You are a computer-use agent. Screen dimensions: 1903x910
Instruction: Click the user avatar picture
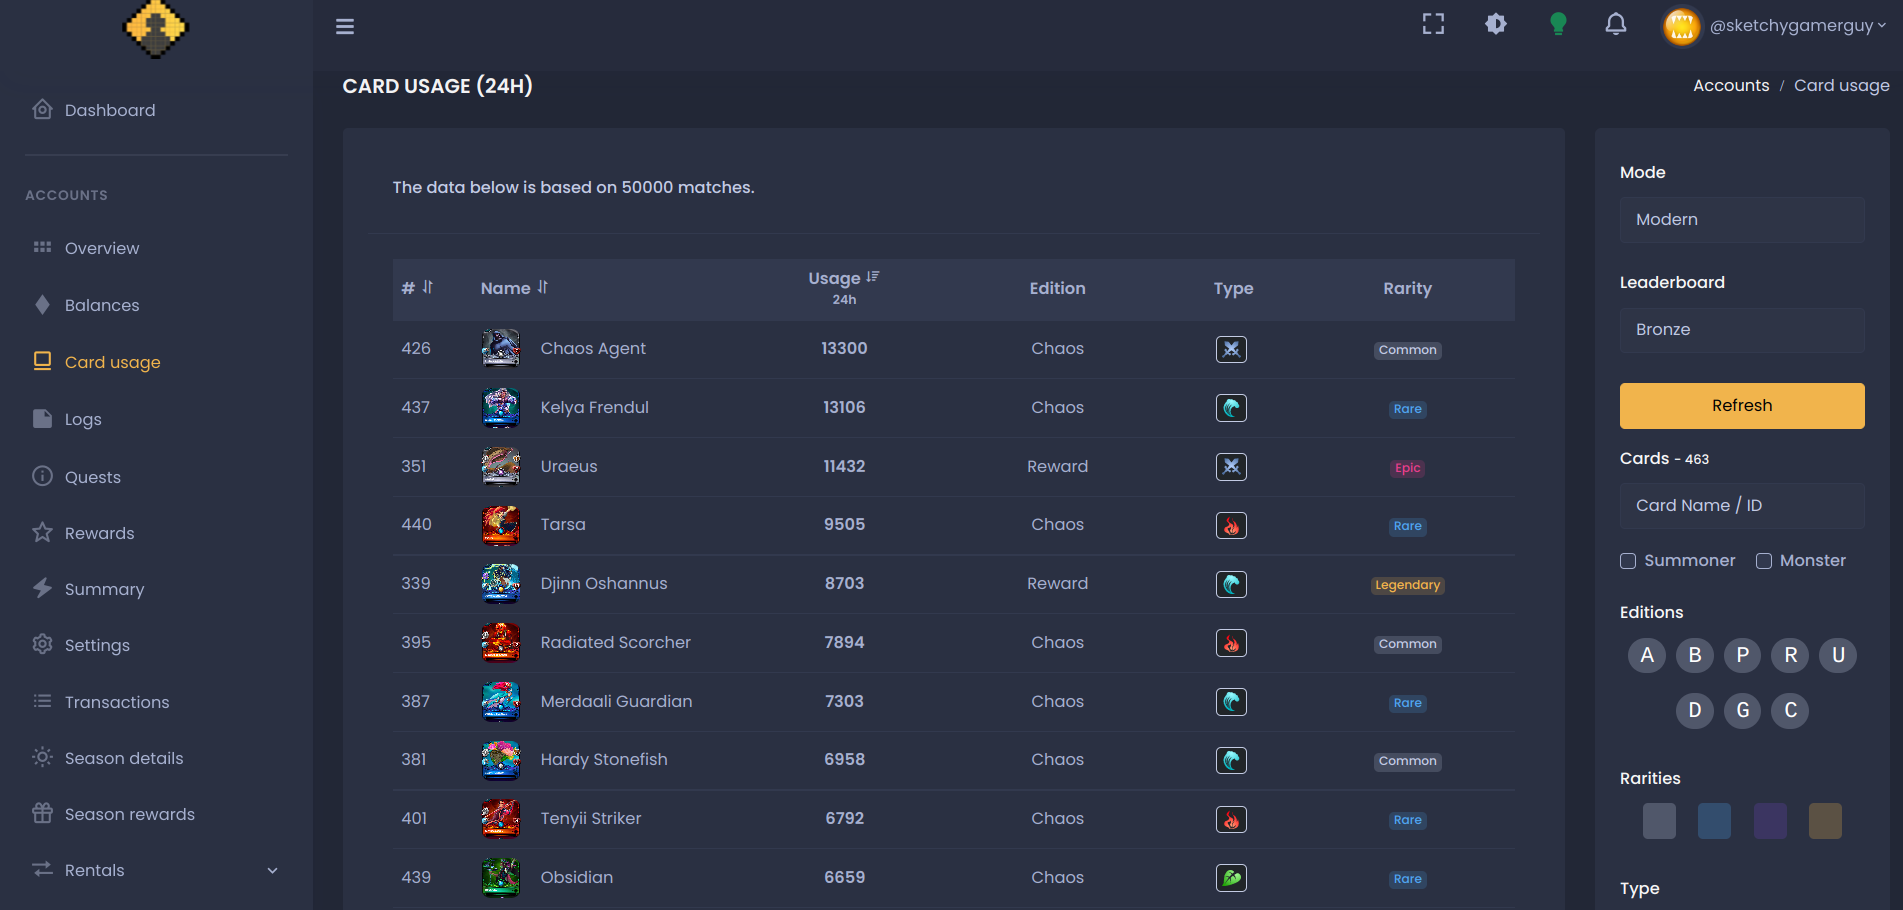[1682, 26]
